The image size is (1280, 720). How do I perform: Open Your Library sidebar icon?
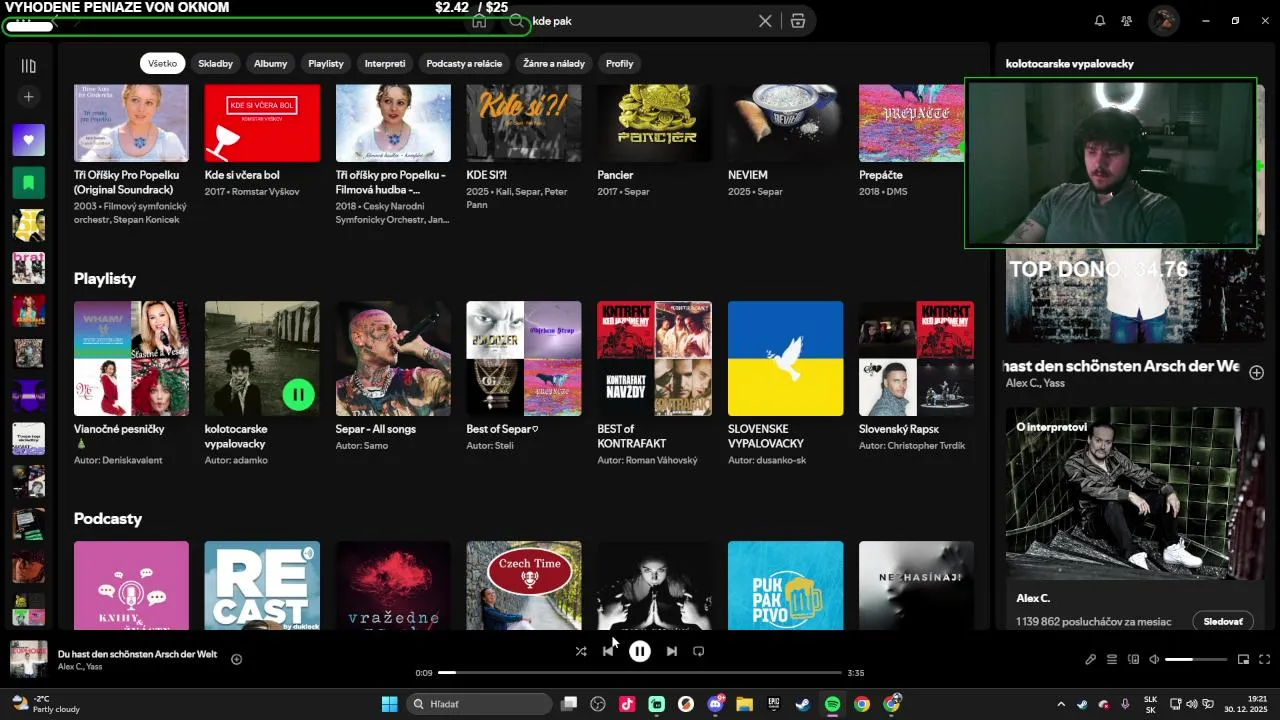click(28, 66)
